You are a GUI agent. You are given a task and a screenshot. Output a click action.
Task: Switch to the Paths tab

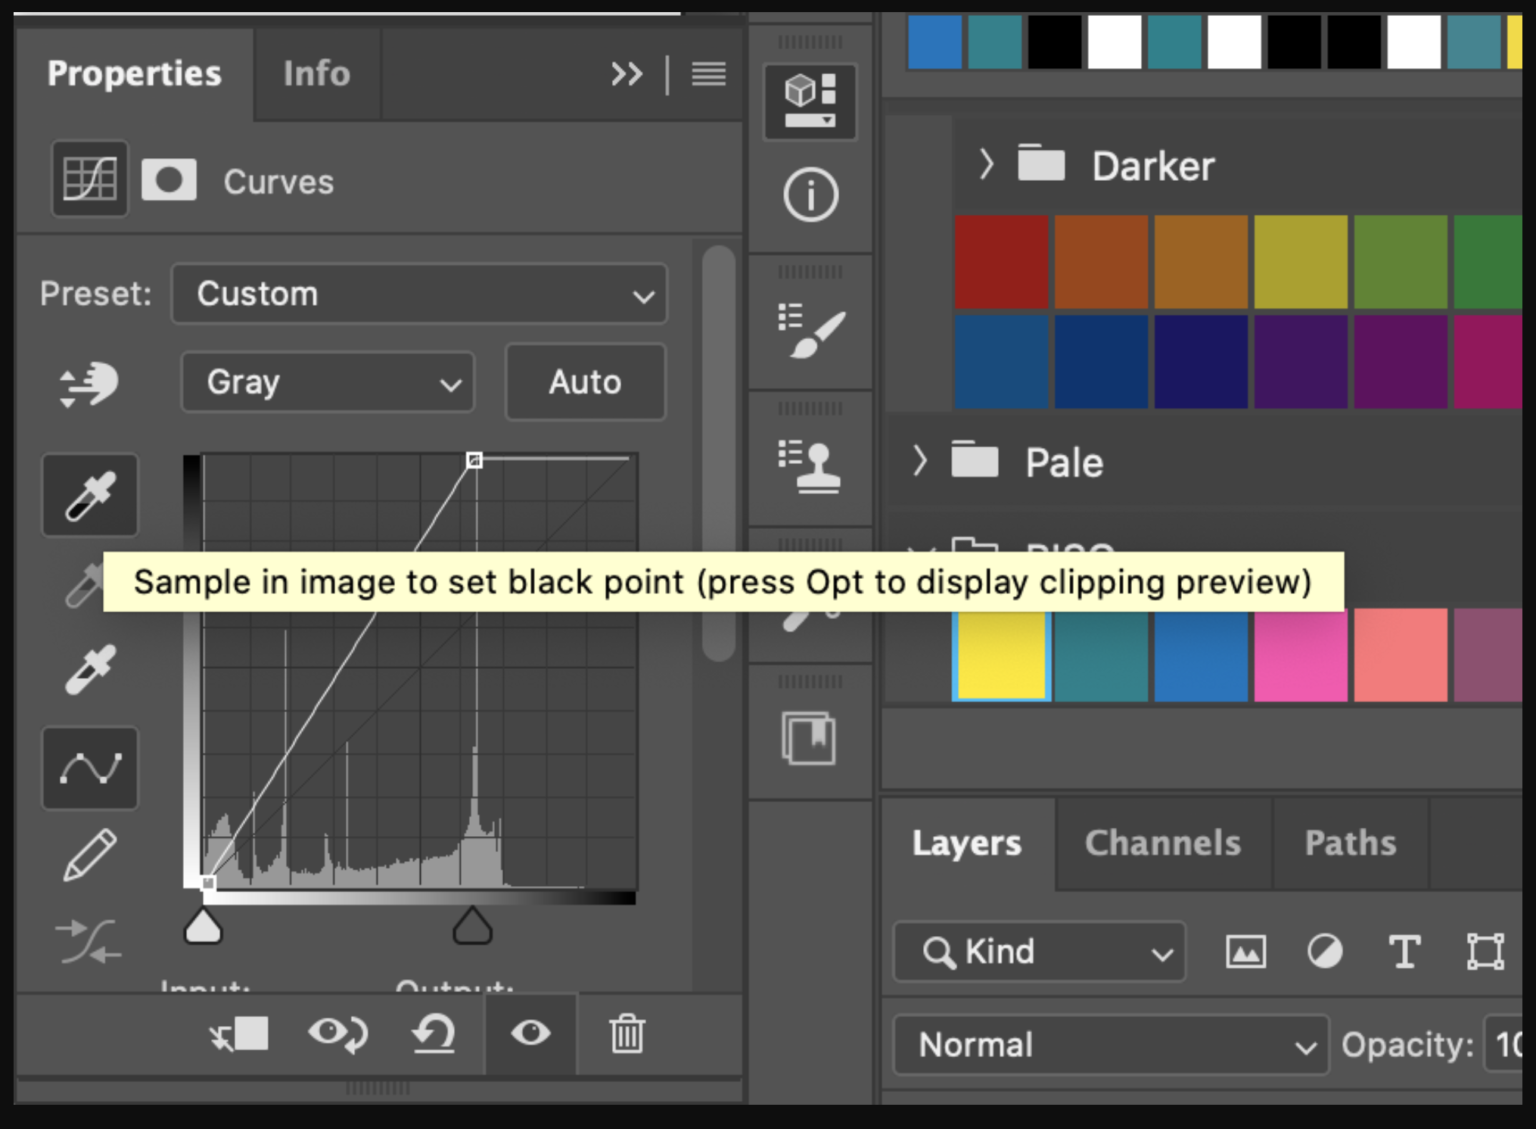pos(1350,843)
